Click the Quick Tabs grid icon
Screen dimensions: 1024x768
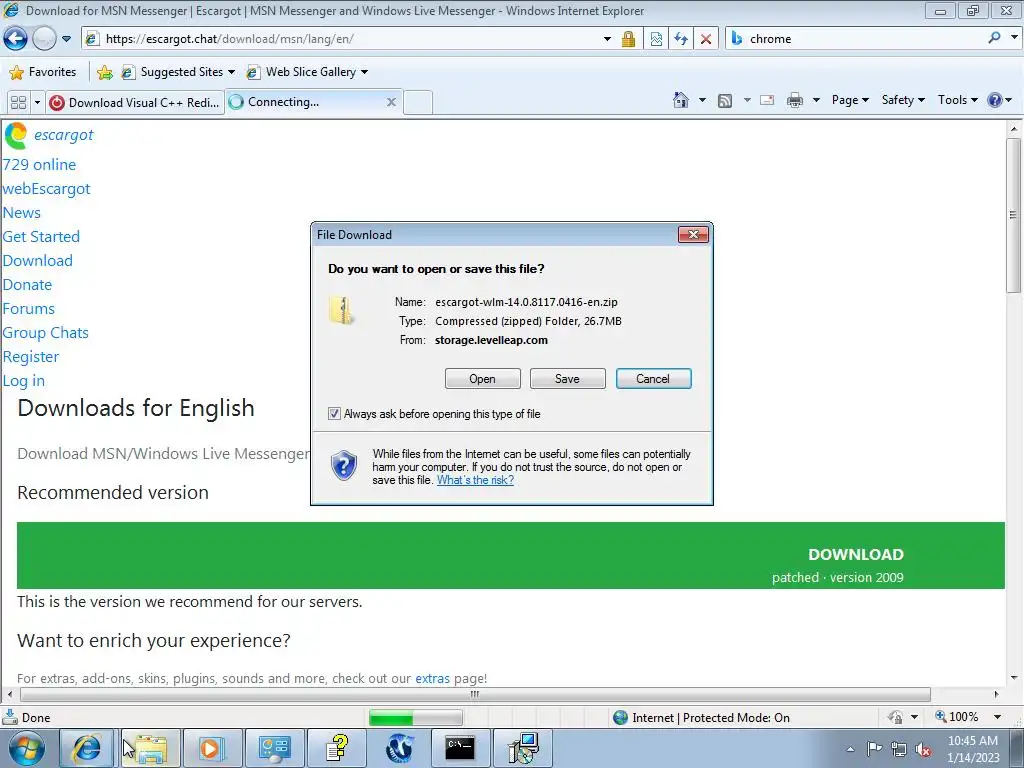tap(18, 103)
